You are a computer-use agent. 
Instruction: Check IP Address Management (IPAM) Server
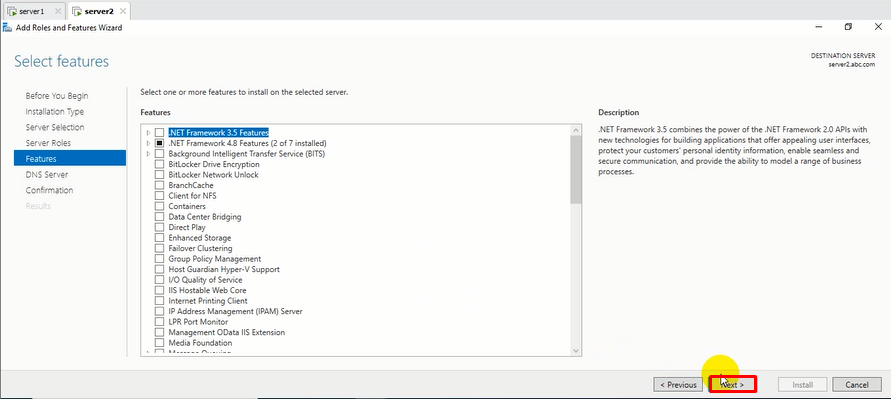tap(159, 311)
